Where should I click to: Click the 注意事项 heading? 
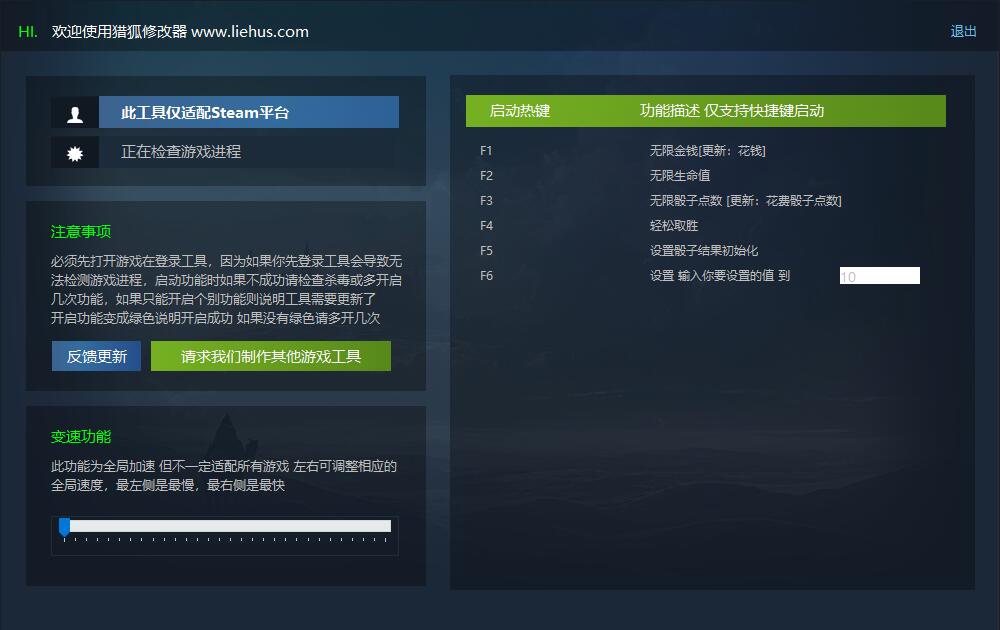pyautogui.click(x=81, y=231)
